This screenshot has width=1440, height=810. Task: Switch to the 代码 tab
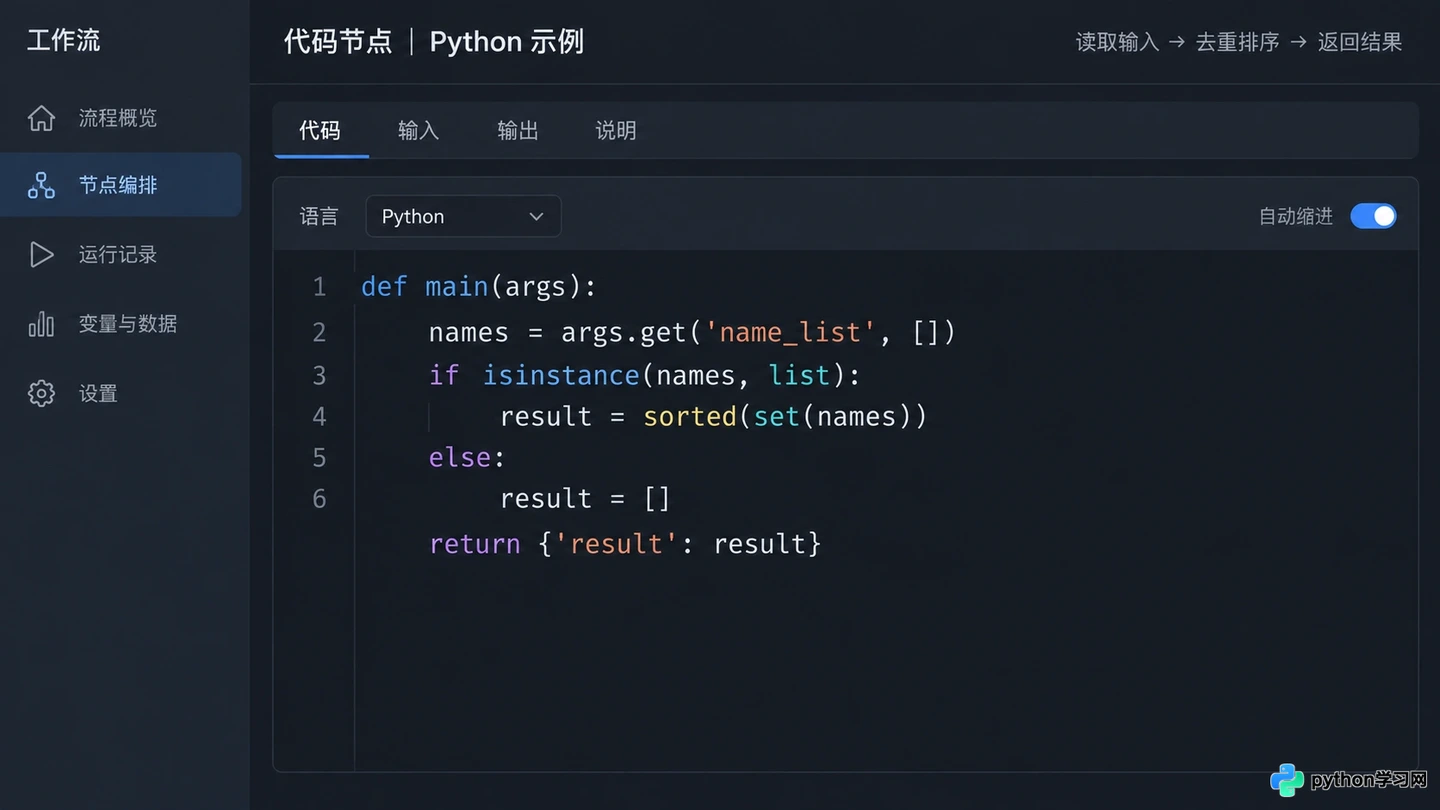pos(320,130)
